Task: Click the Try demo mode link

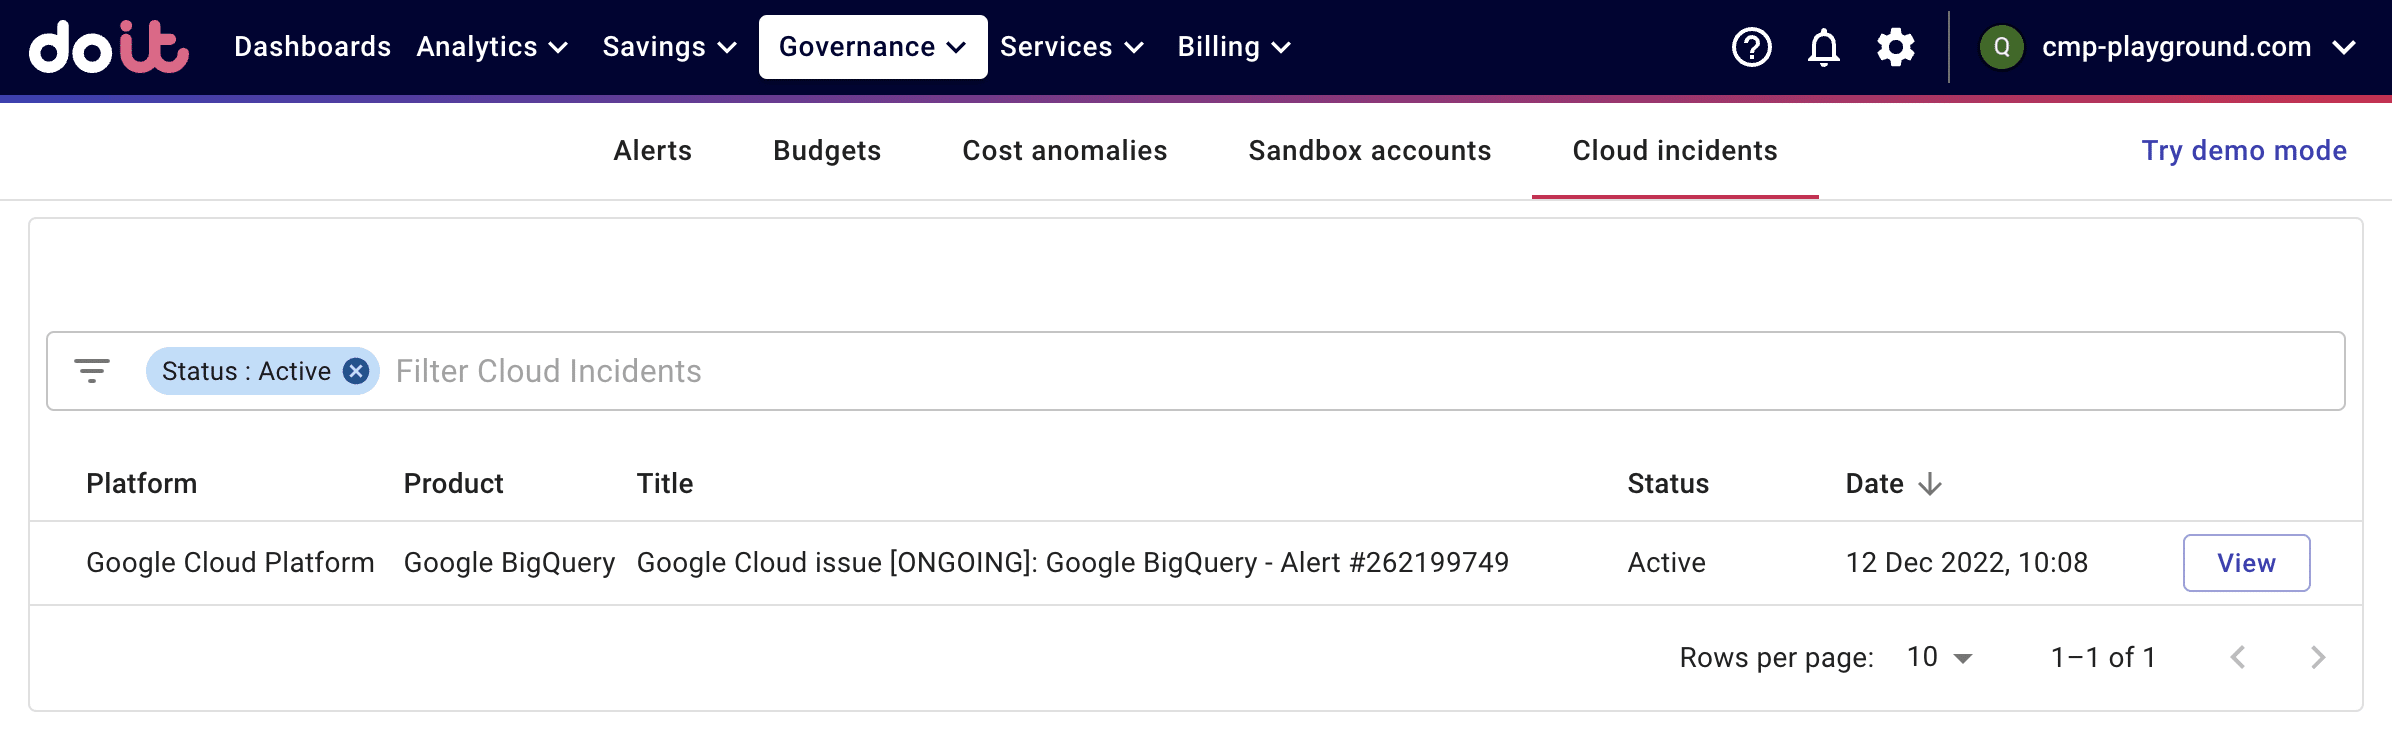Action: click(x=2243, y=151)
